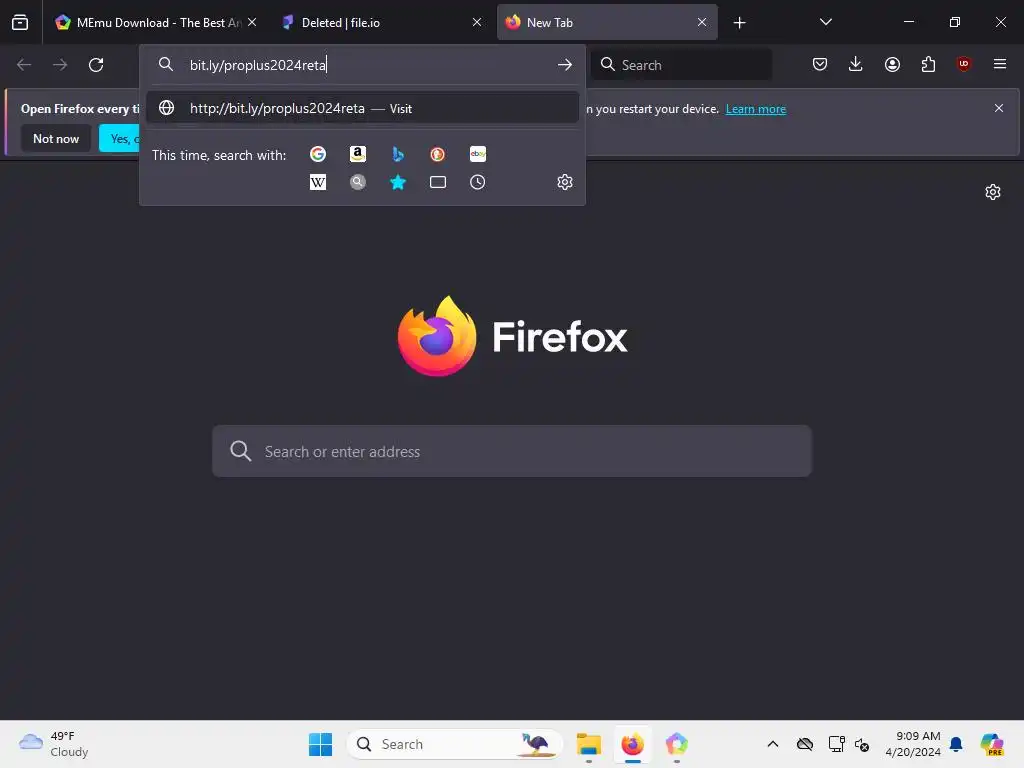Click the taskbar Search box
Viewport: 1024px width, 768px height.
[x=455, y=744]
